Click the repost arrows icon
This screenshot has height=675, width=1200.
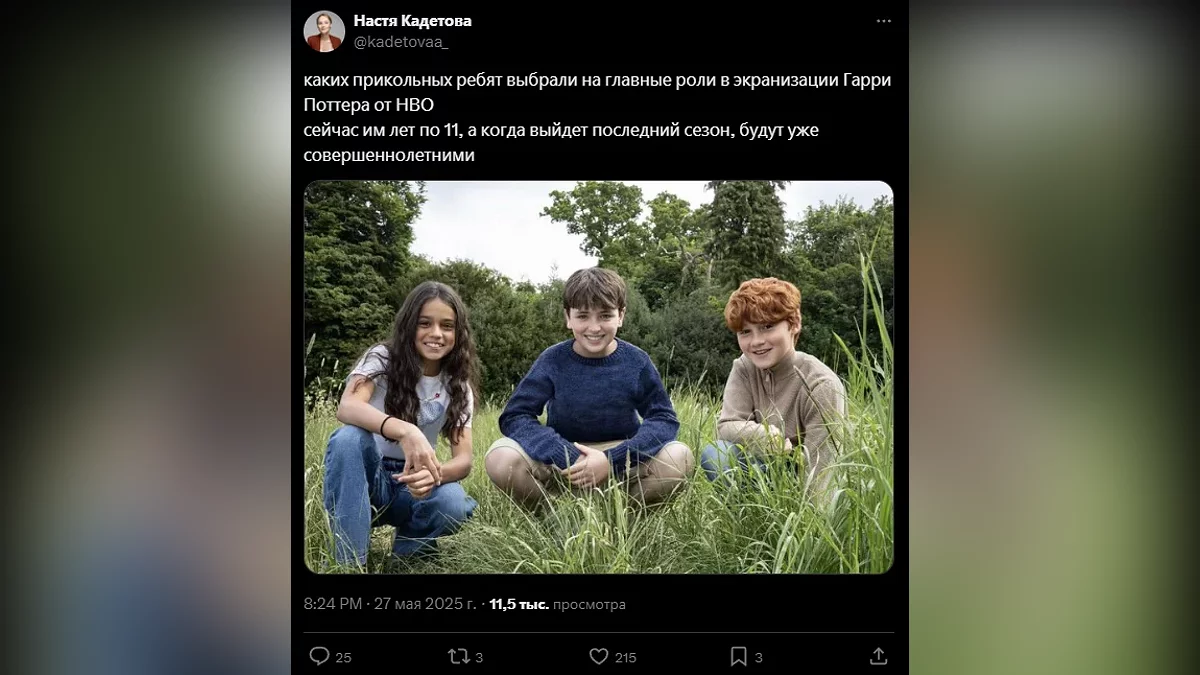click(x=458, y=656)
